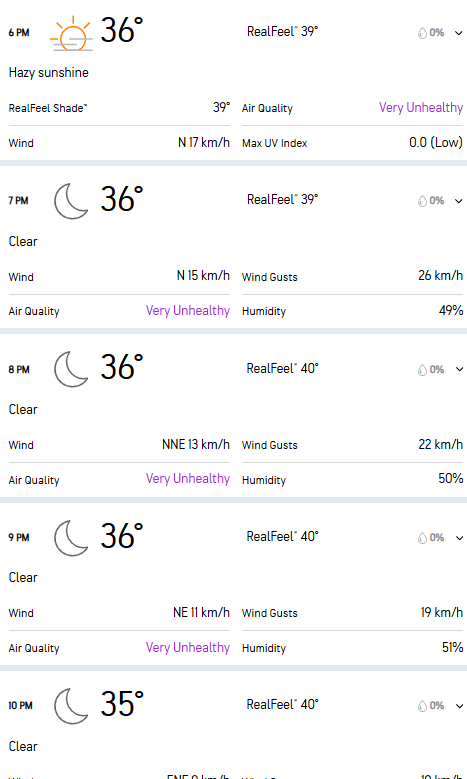This screenshot has height=779, width=467.
Task: Click the moon icon for 7 PM
Action: pyautogui.click(x=71, y=201)
